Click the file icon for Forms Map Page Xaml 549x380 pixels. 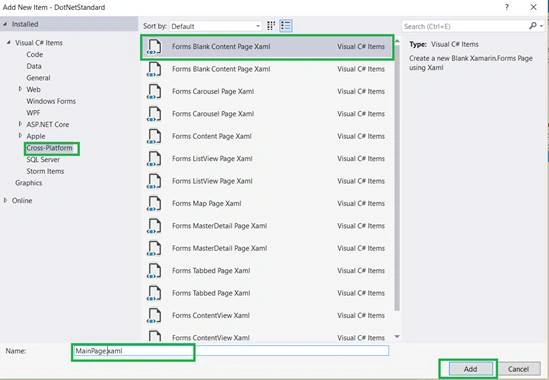(x=154, y=203)
